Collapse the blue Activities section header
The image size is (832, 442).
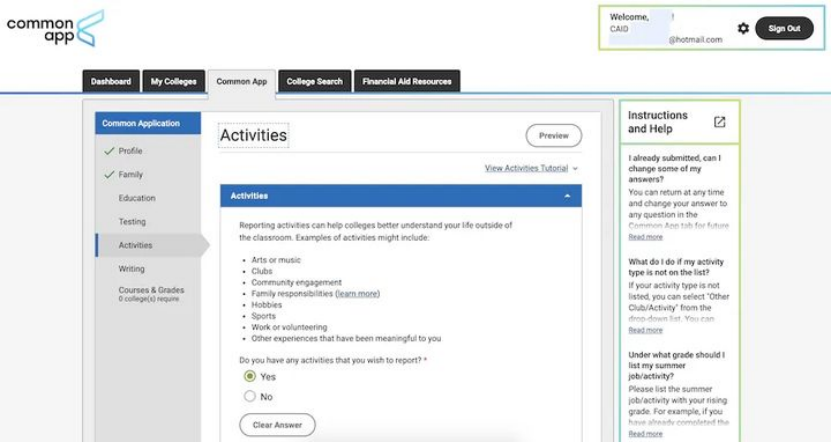pyautogui.click(x=568, y=196)
